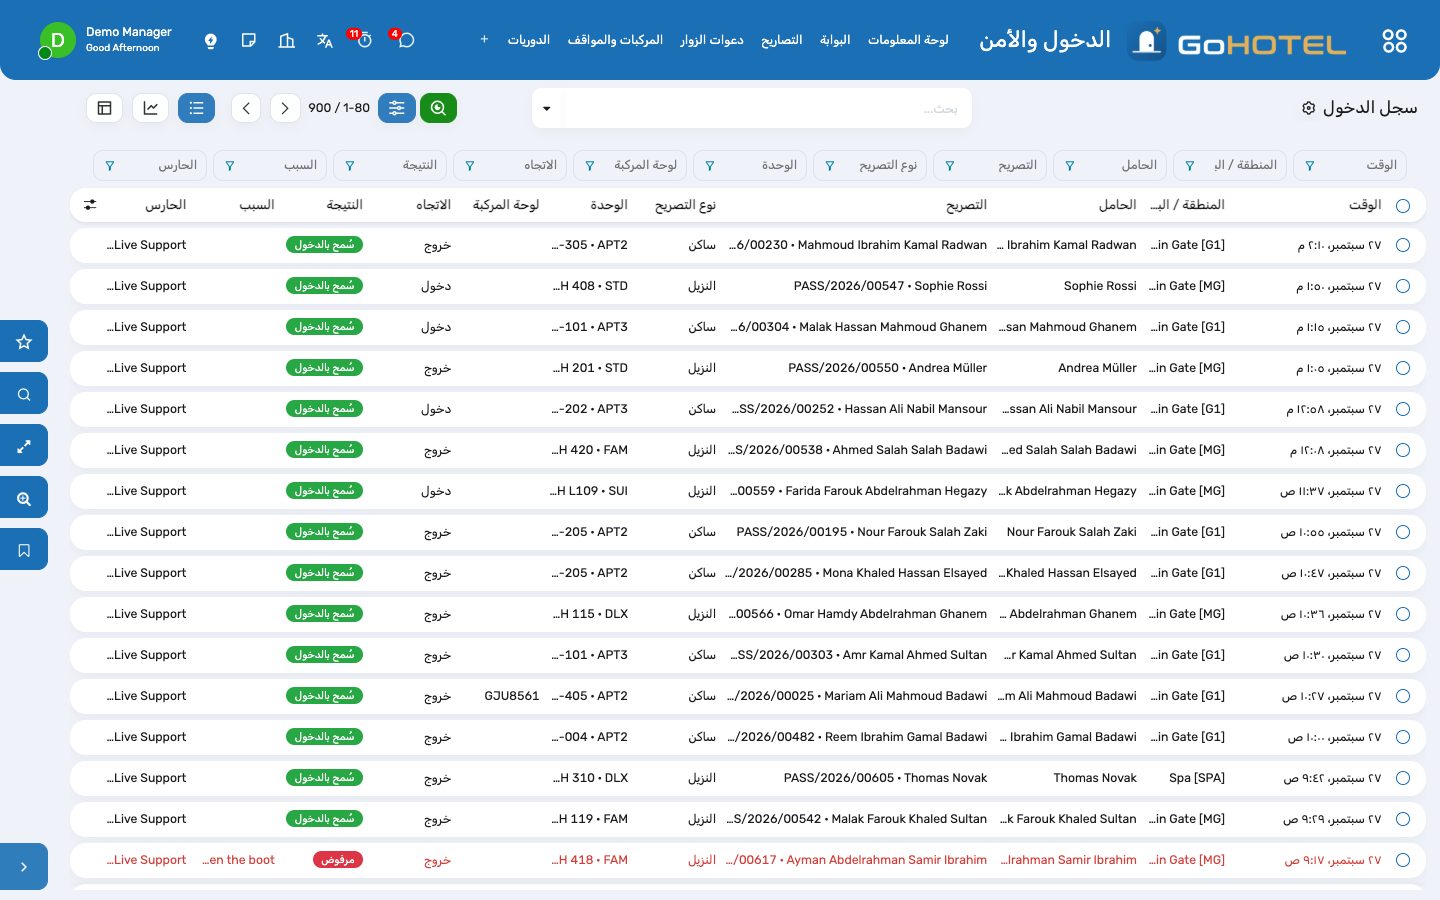The width and height of the screenshot is (1440, 900).
Task: Open the building icon in the header
Action: [x=287, y=40]
